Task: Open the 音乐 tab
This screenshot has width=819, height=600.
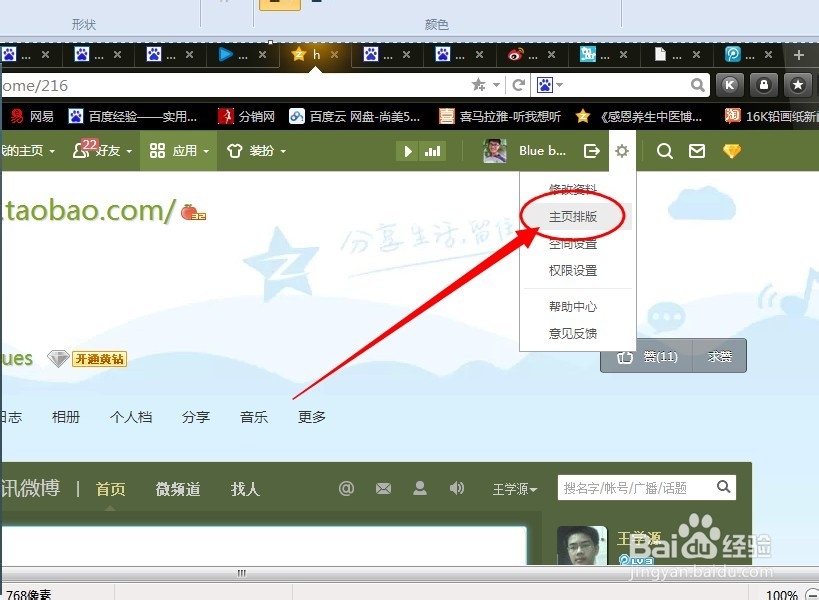Action: tap(254, 417)
